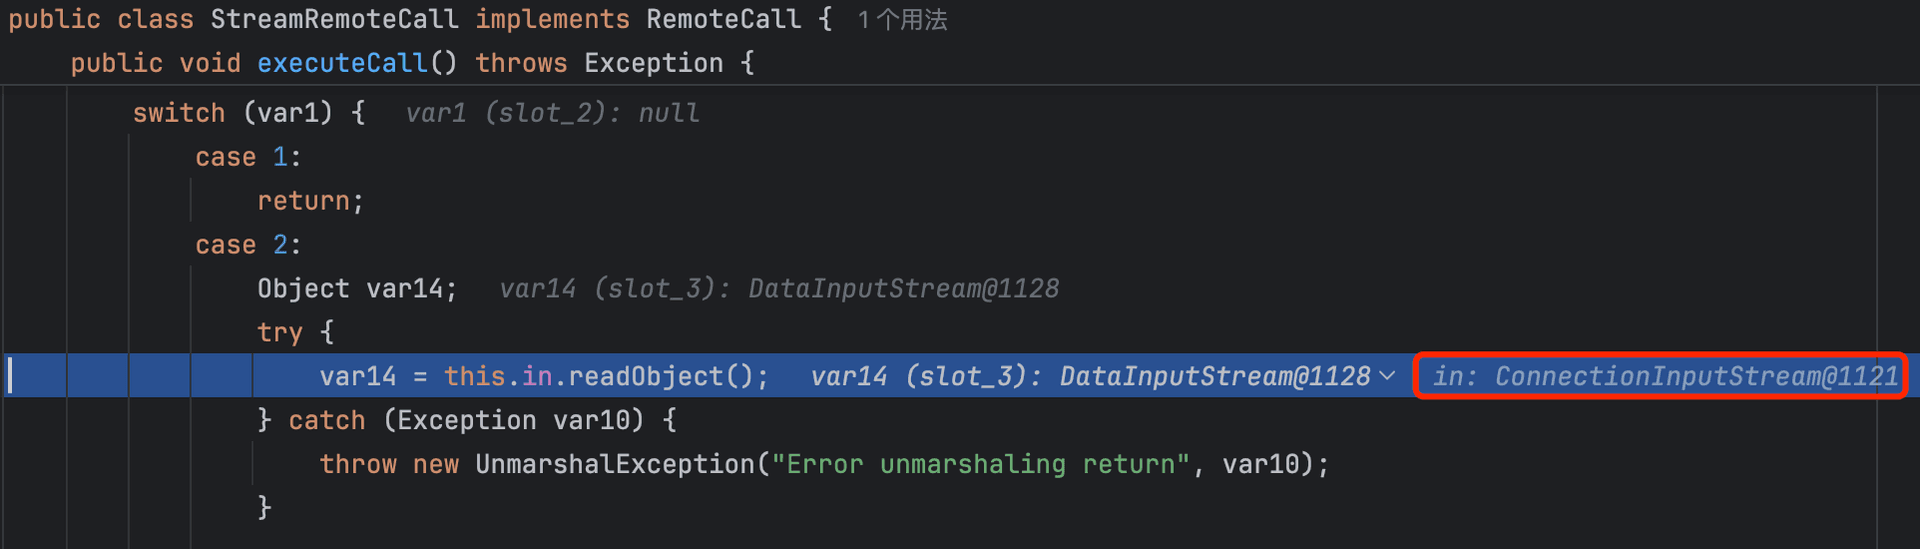
Task: Click the UnmarshalException constructor name
Action: tap(615, 464)
